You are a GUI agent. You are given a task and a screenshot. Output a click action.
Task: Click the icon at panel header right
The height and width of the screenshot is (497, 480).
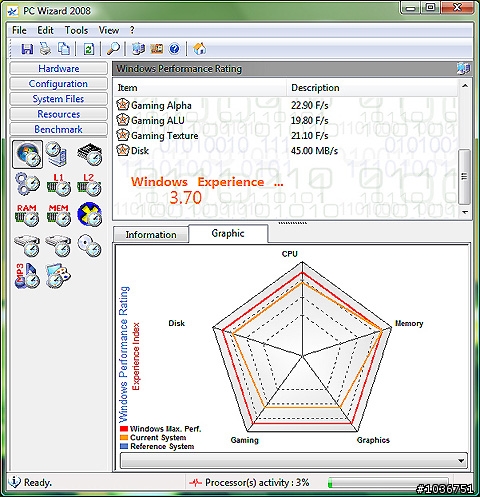pyautogui.click(x=463, y=69)
